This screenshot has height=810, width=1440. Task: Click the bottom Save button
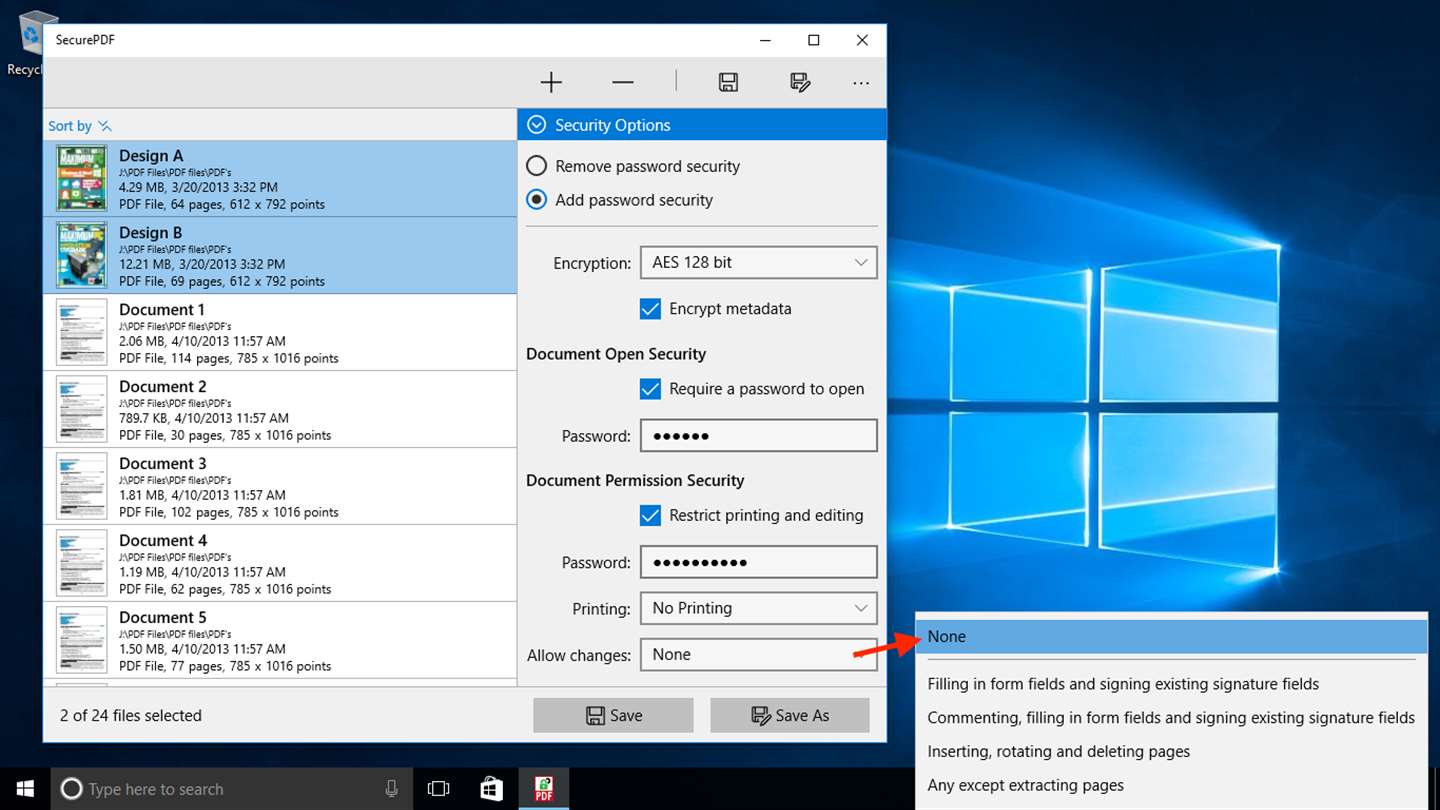pos(613,715)
